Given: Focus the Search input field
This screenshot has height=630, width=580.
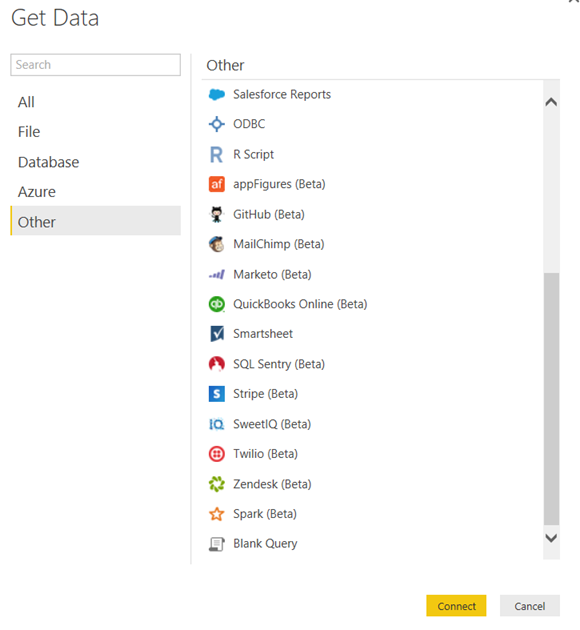Looking at the screenshot, I should 96,65.
